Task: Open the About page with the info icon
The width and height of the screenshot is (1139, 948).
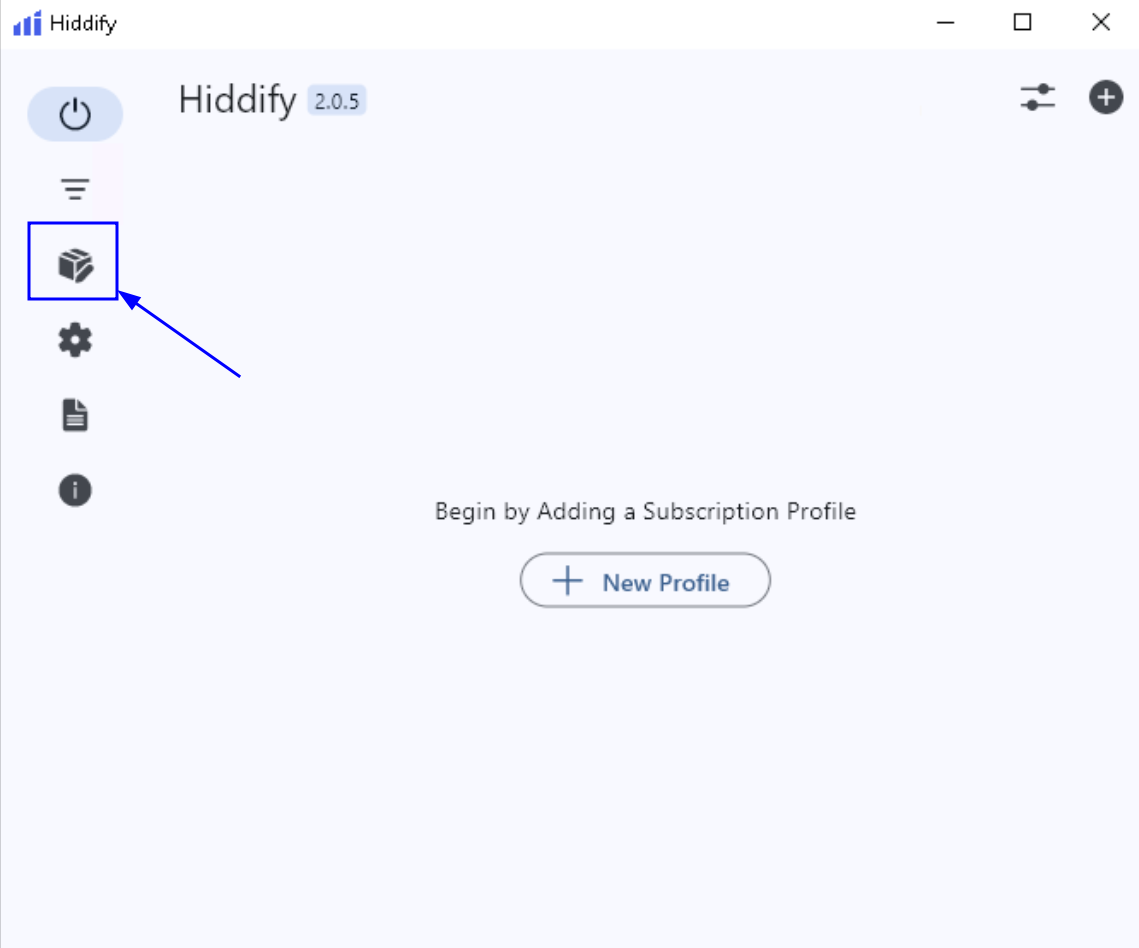Action: click(x=74, y=489)
